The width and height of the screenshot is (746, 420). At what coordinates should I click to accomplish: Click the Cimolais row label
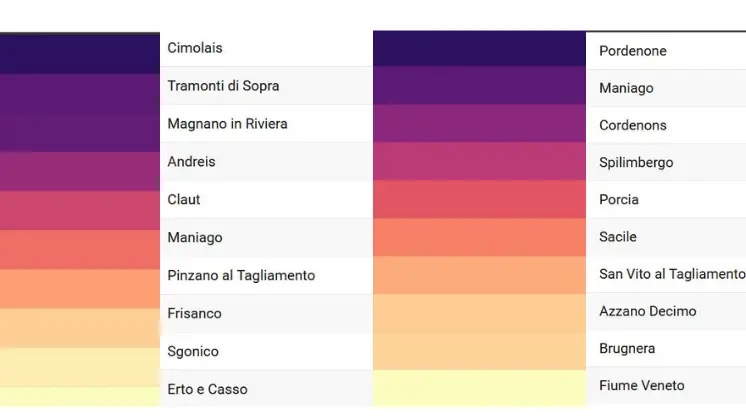[195, 48]
